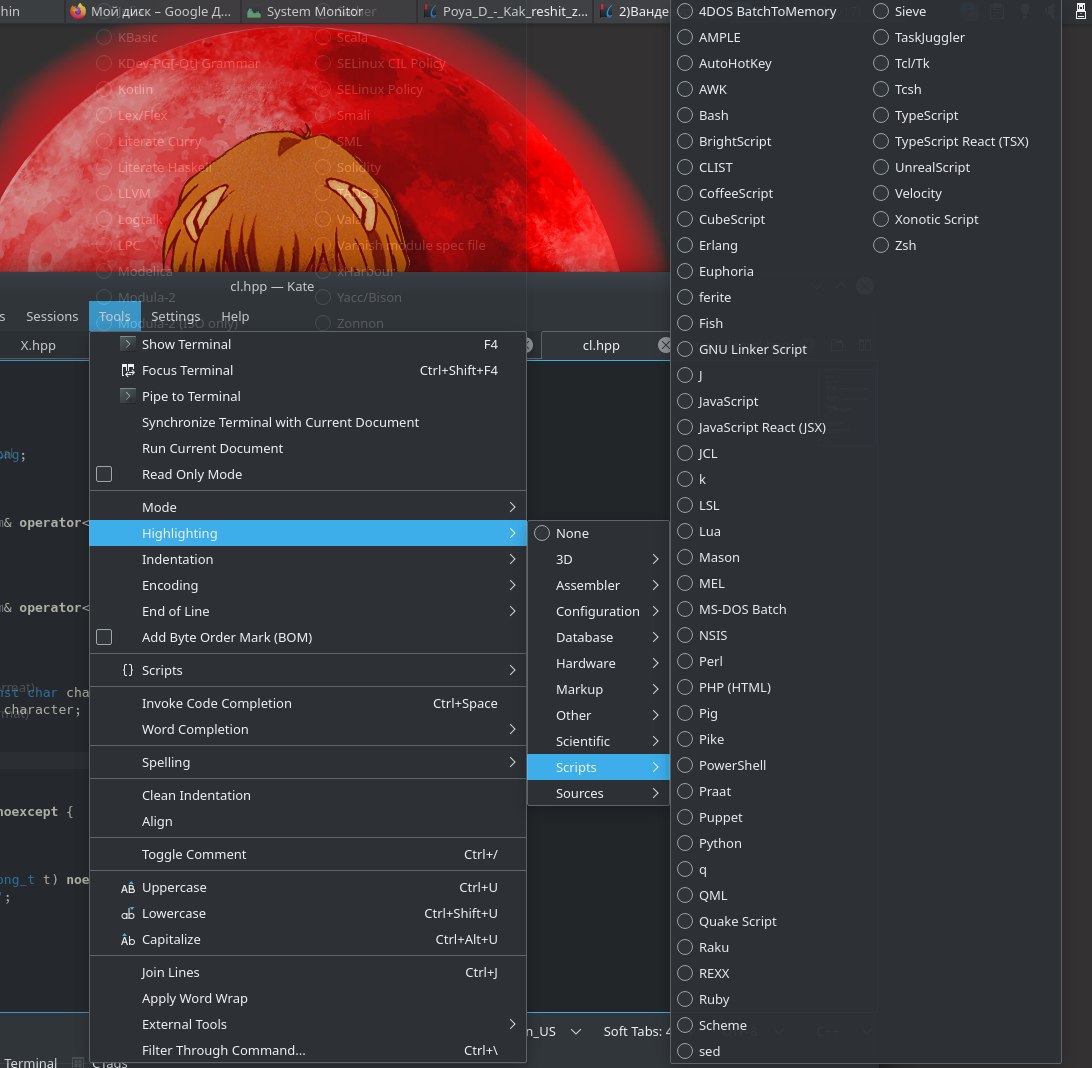This screenshot has height=1068, width=1092.
Task: Open the Sessions menu
Action: pos(52,317)
